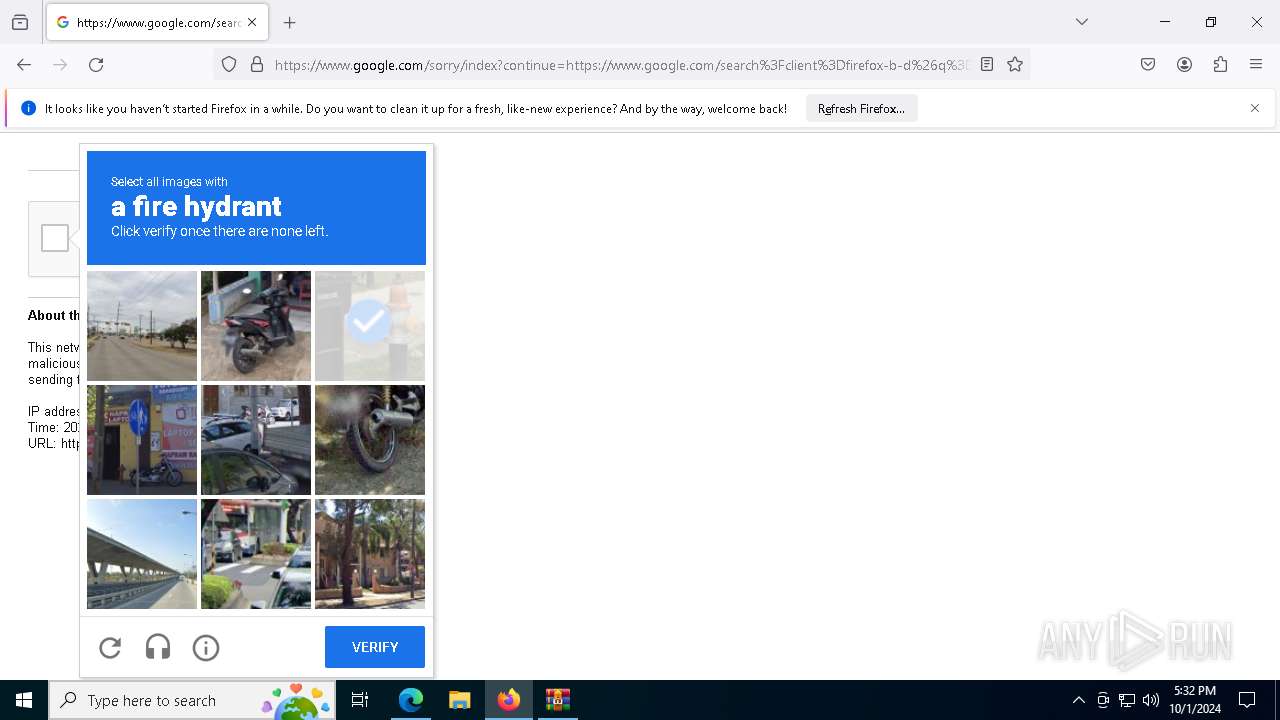This screenshot has width=1280, height=720.
Task: Open captcha help info icon
Action: click(x=206, y=648)
